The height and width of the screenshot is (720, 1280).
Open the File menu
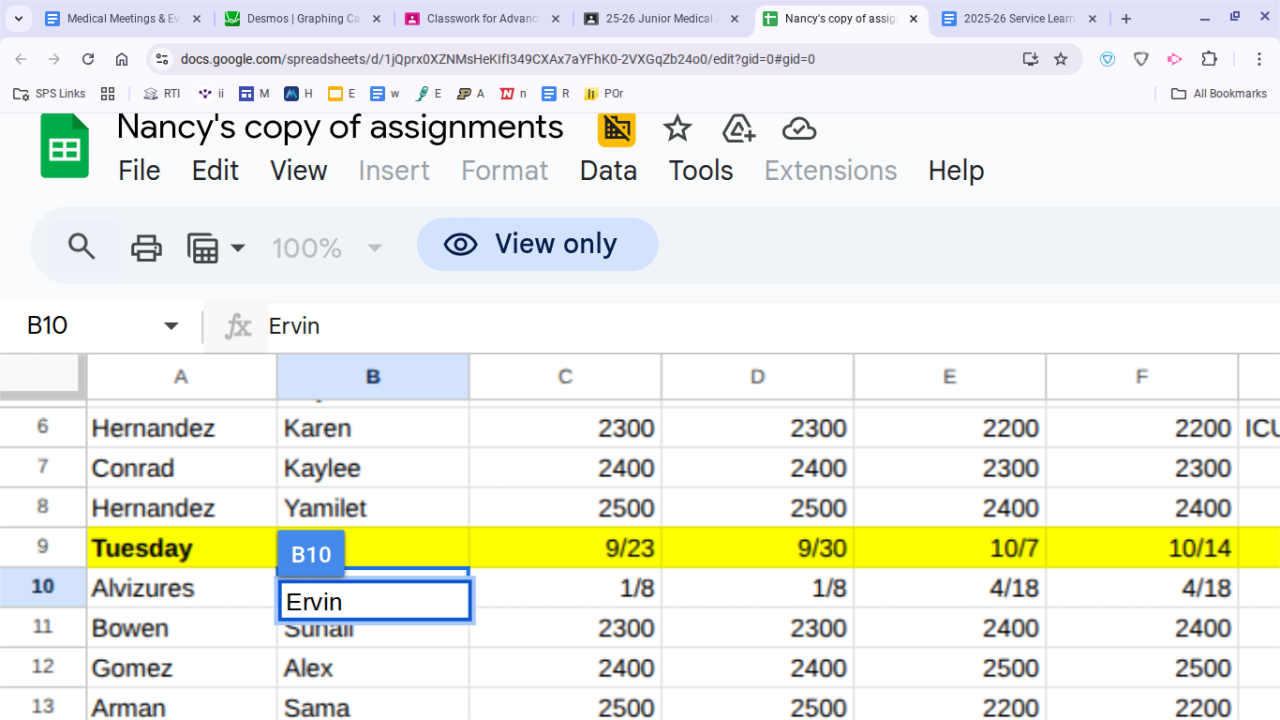(x=139, y=171)
